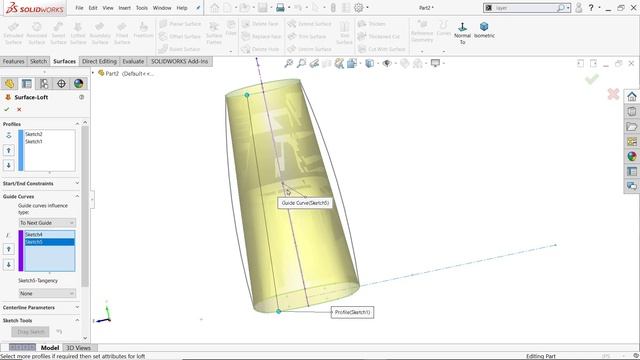
Task: Open Options gear icon in top toolbar
Action: (x=358, y=7)
